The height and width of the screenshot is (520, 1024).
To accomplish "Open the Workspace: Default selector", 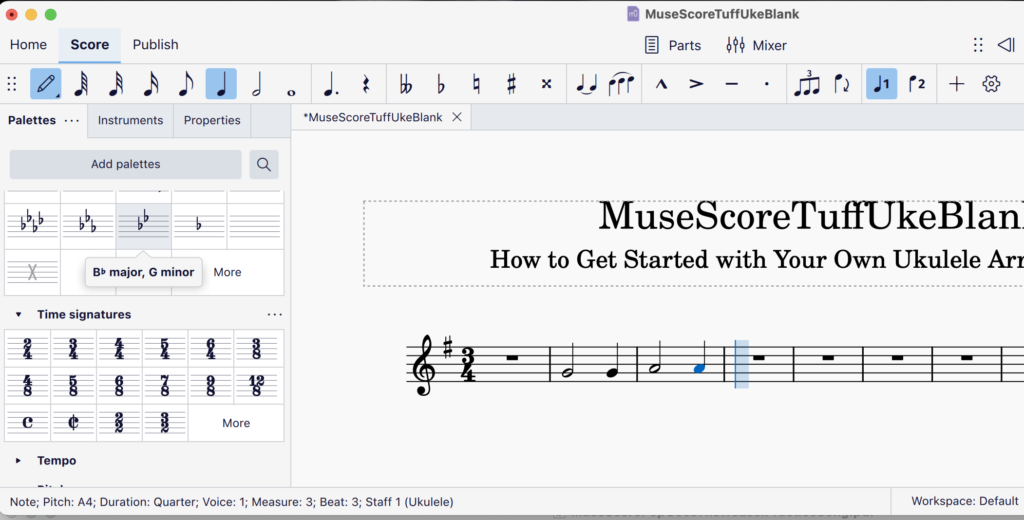I will [x=965, y=501].
